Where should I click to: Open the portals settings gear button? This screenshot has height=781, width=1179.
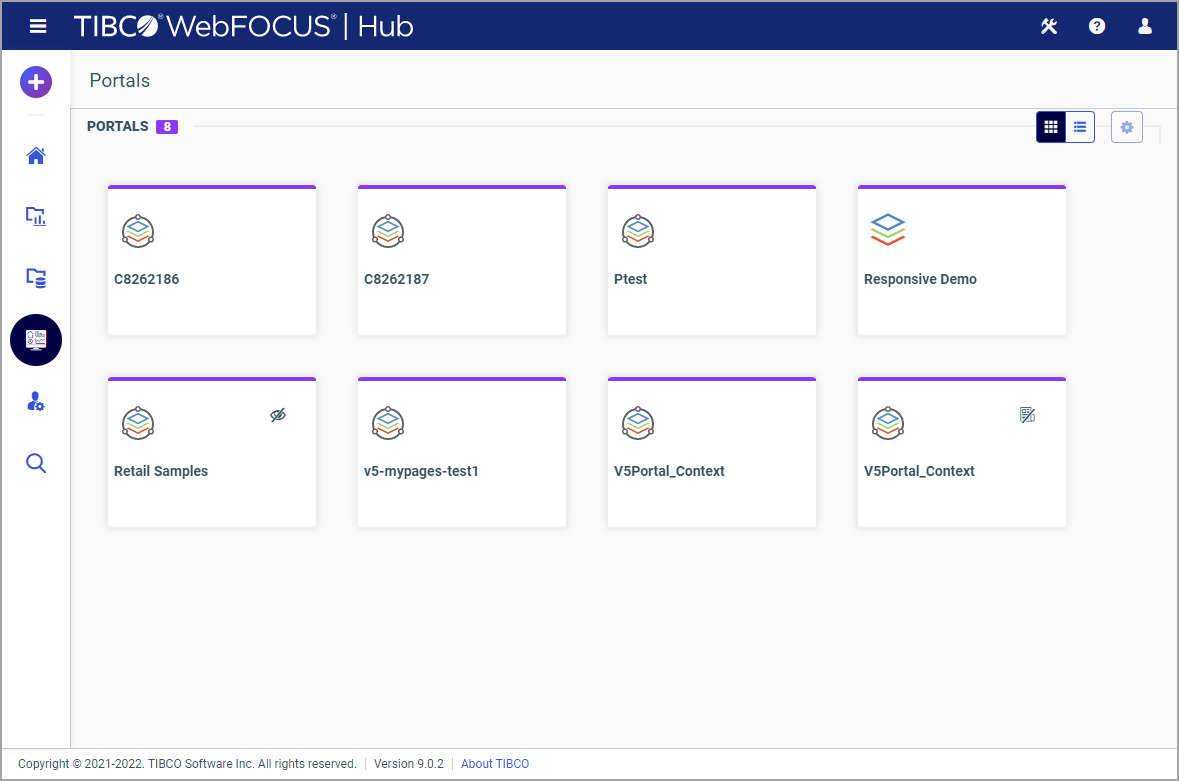pos(1127,127)
